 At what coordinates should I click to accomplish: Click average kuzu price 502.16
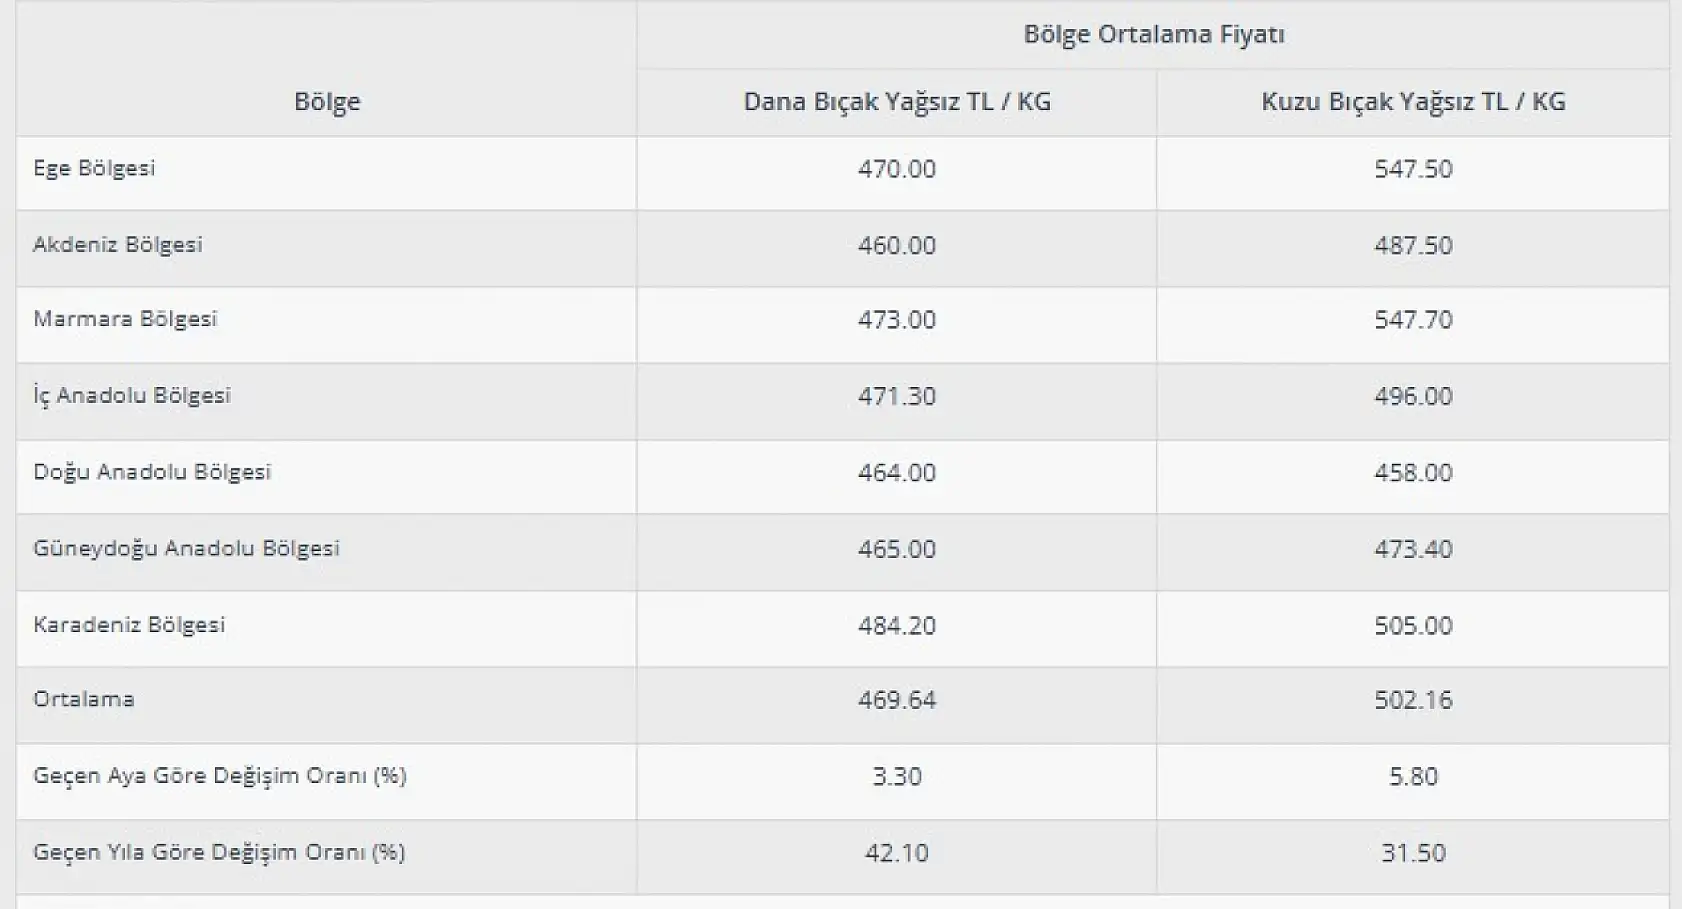1413,700
